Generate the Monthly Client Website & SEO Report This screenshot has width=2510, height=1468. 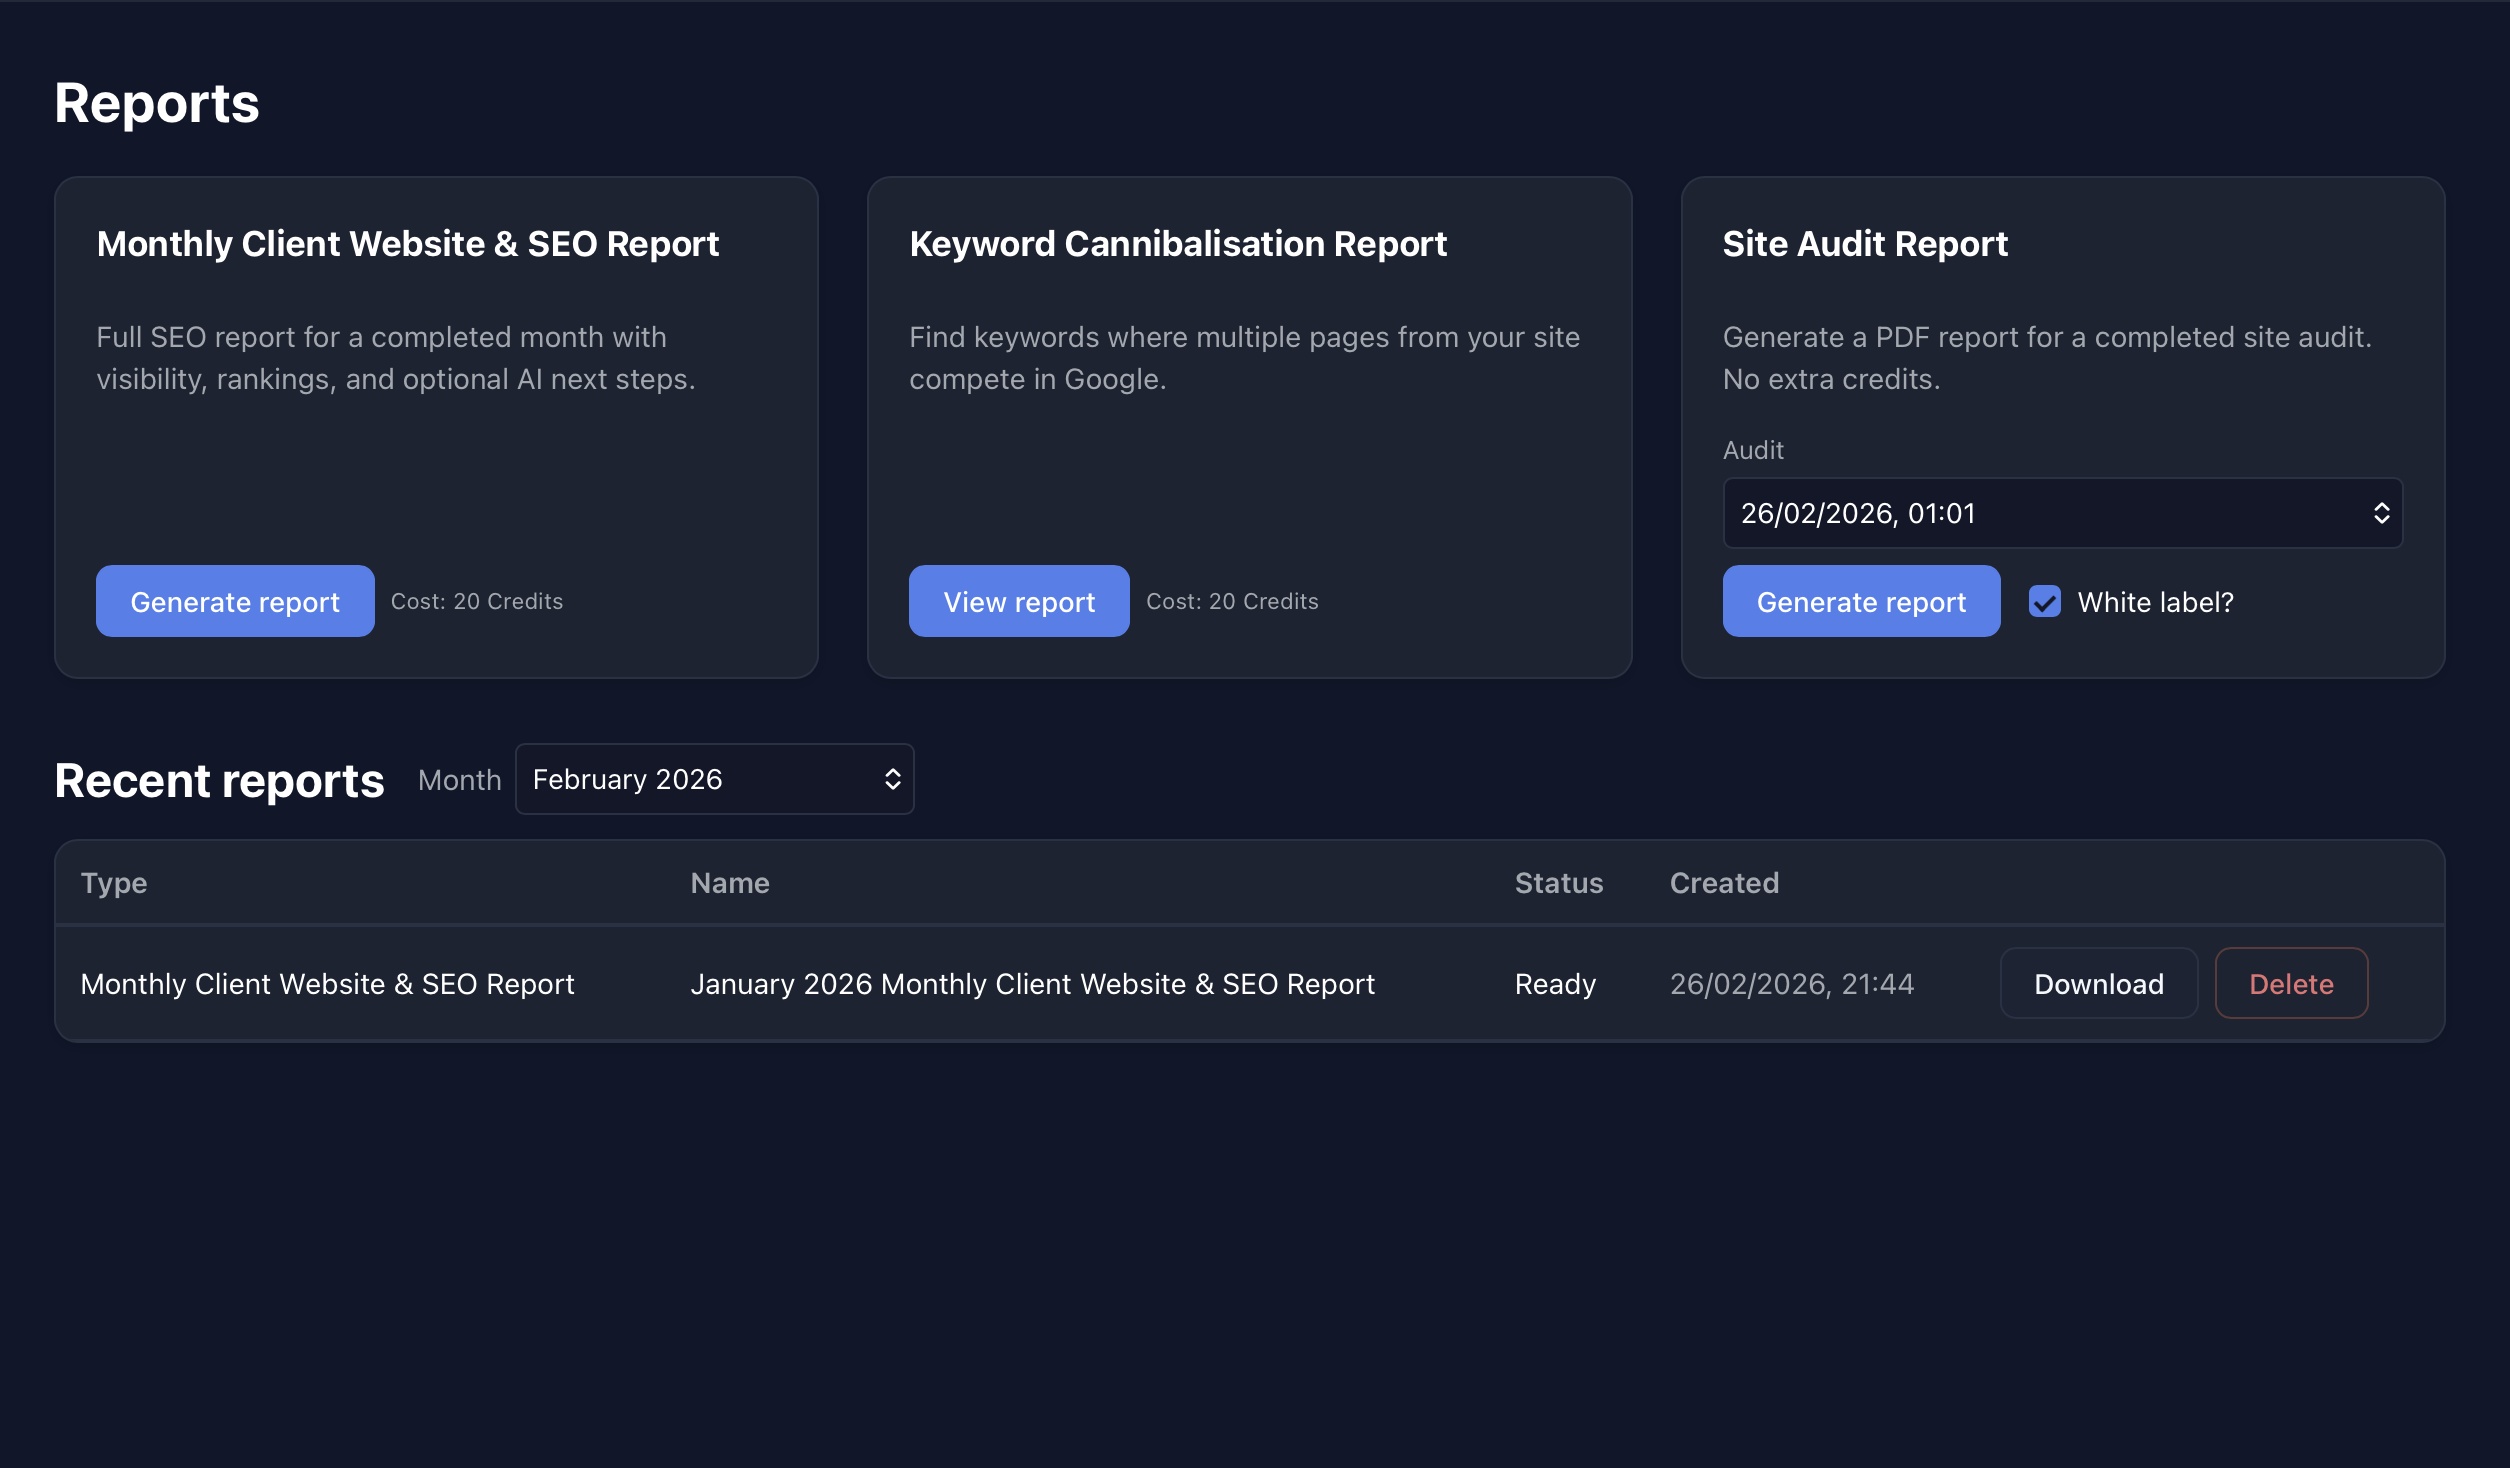point(235,601)
